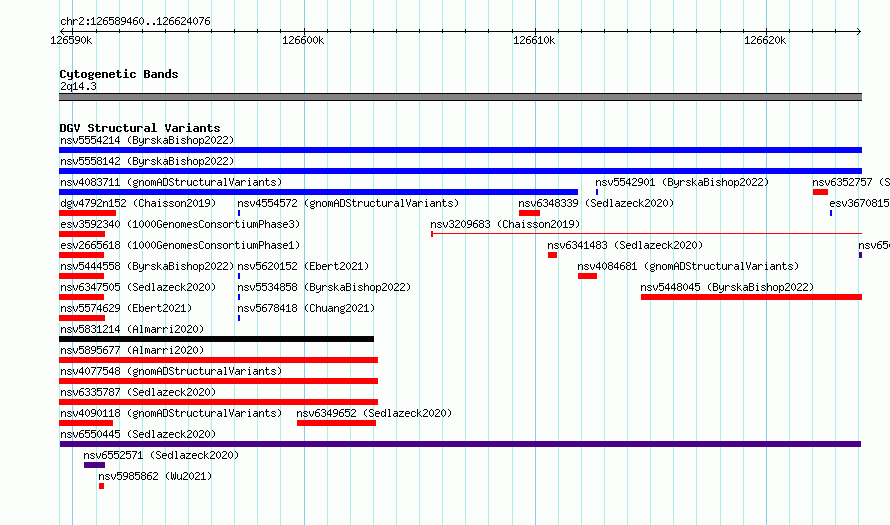Image resolution: width=890 pixels, height=525 pixels.
Task: Select the red nsv5448045 variant bar
Action: 752,297
